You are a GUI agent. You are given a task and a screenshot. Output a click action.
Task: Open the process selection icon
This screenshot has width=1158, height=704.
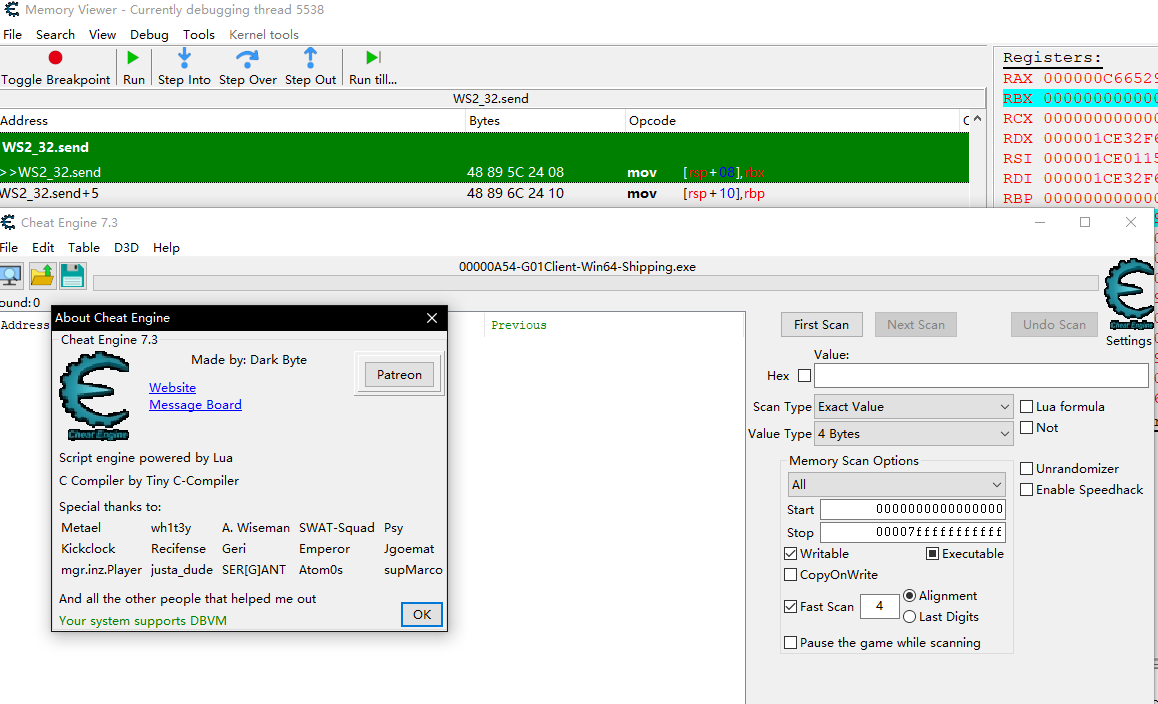(12, 275)
